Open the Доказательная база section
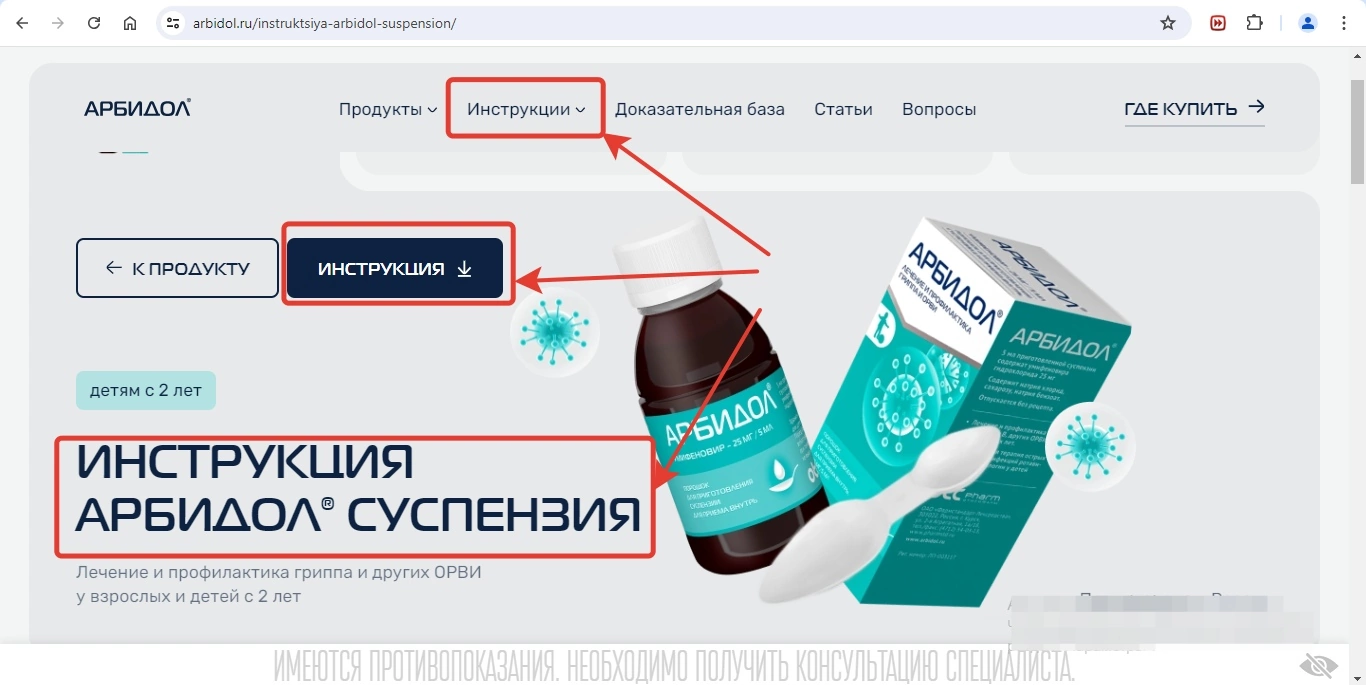Viewport: 1366px width, 685px height. tap(700, 109)
